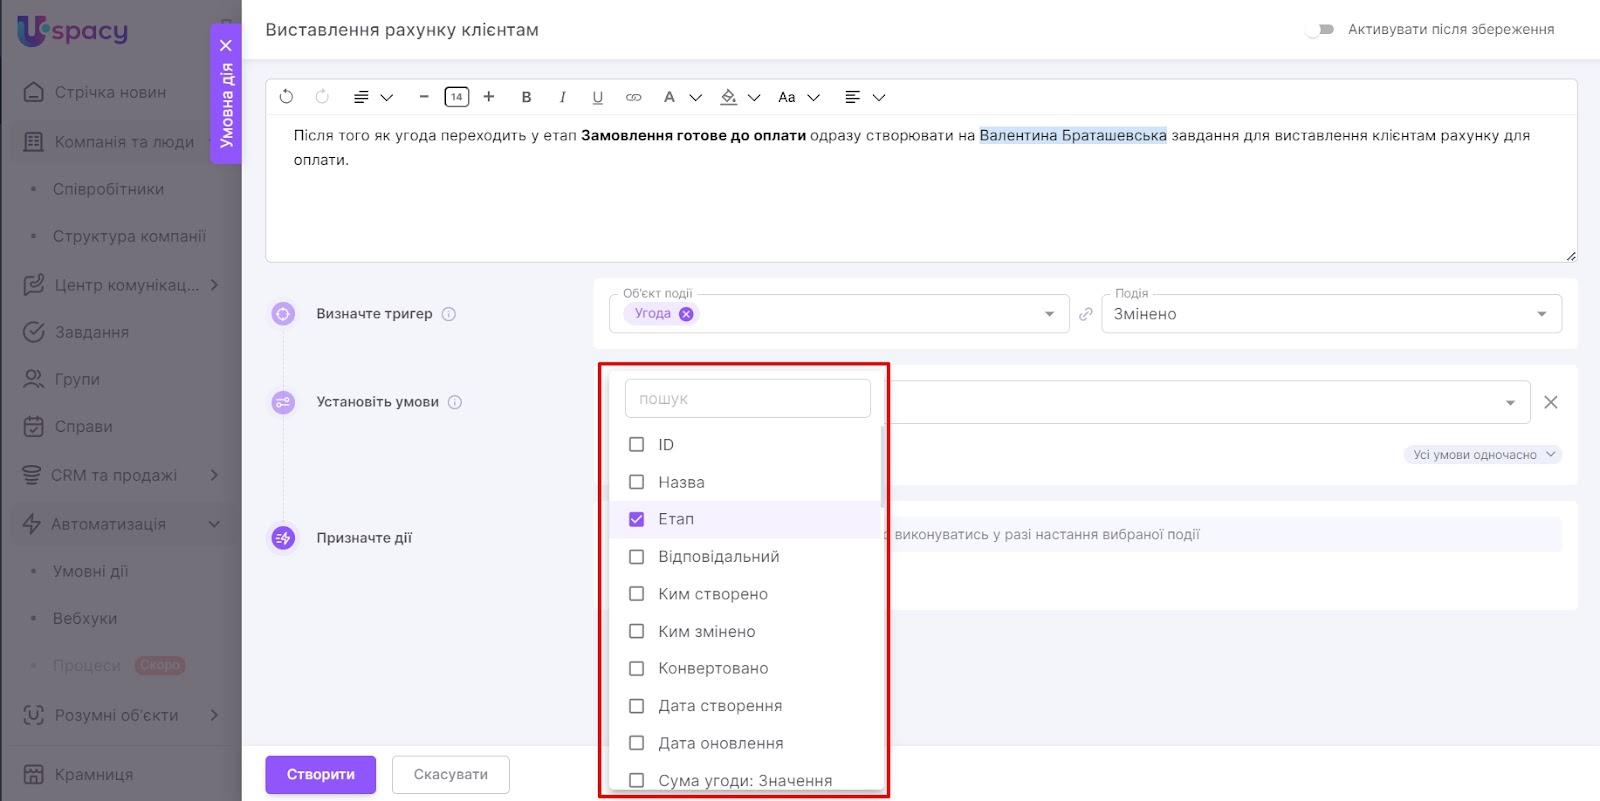Enable the Активувати після збереження toggle
Image resolution: width=1600 pixels, height=801 pixels.
[x=1320, y=30]
